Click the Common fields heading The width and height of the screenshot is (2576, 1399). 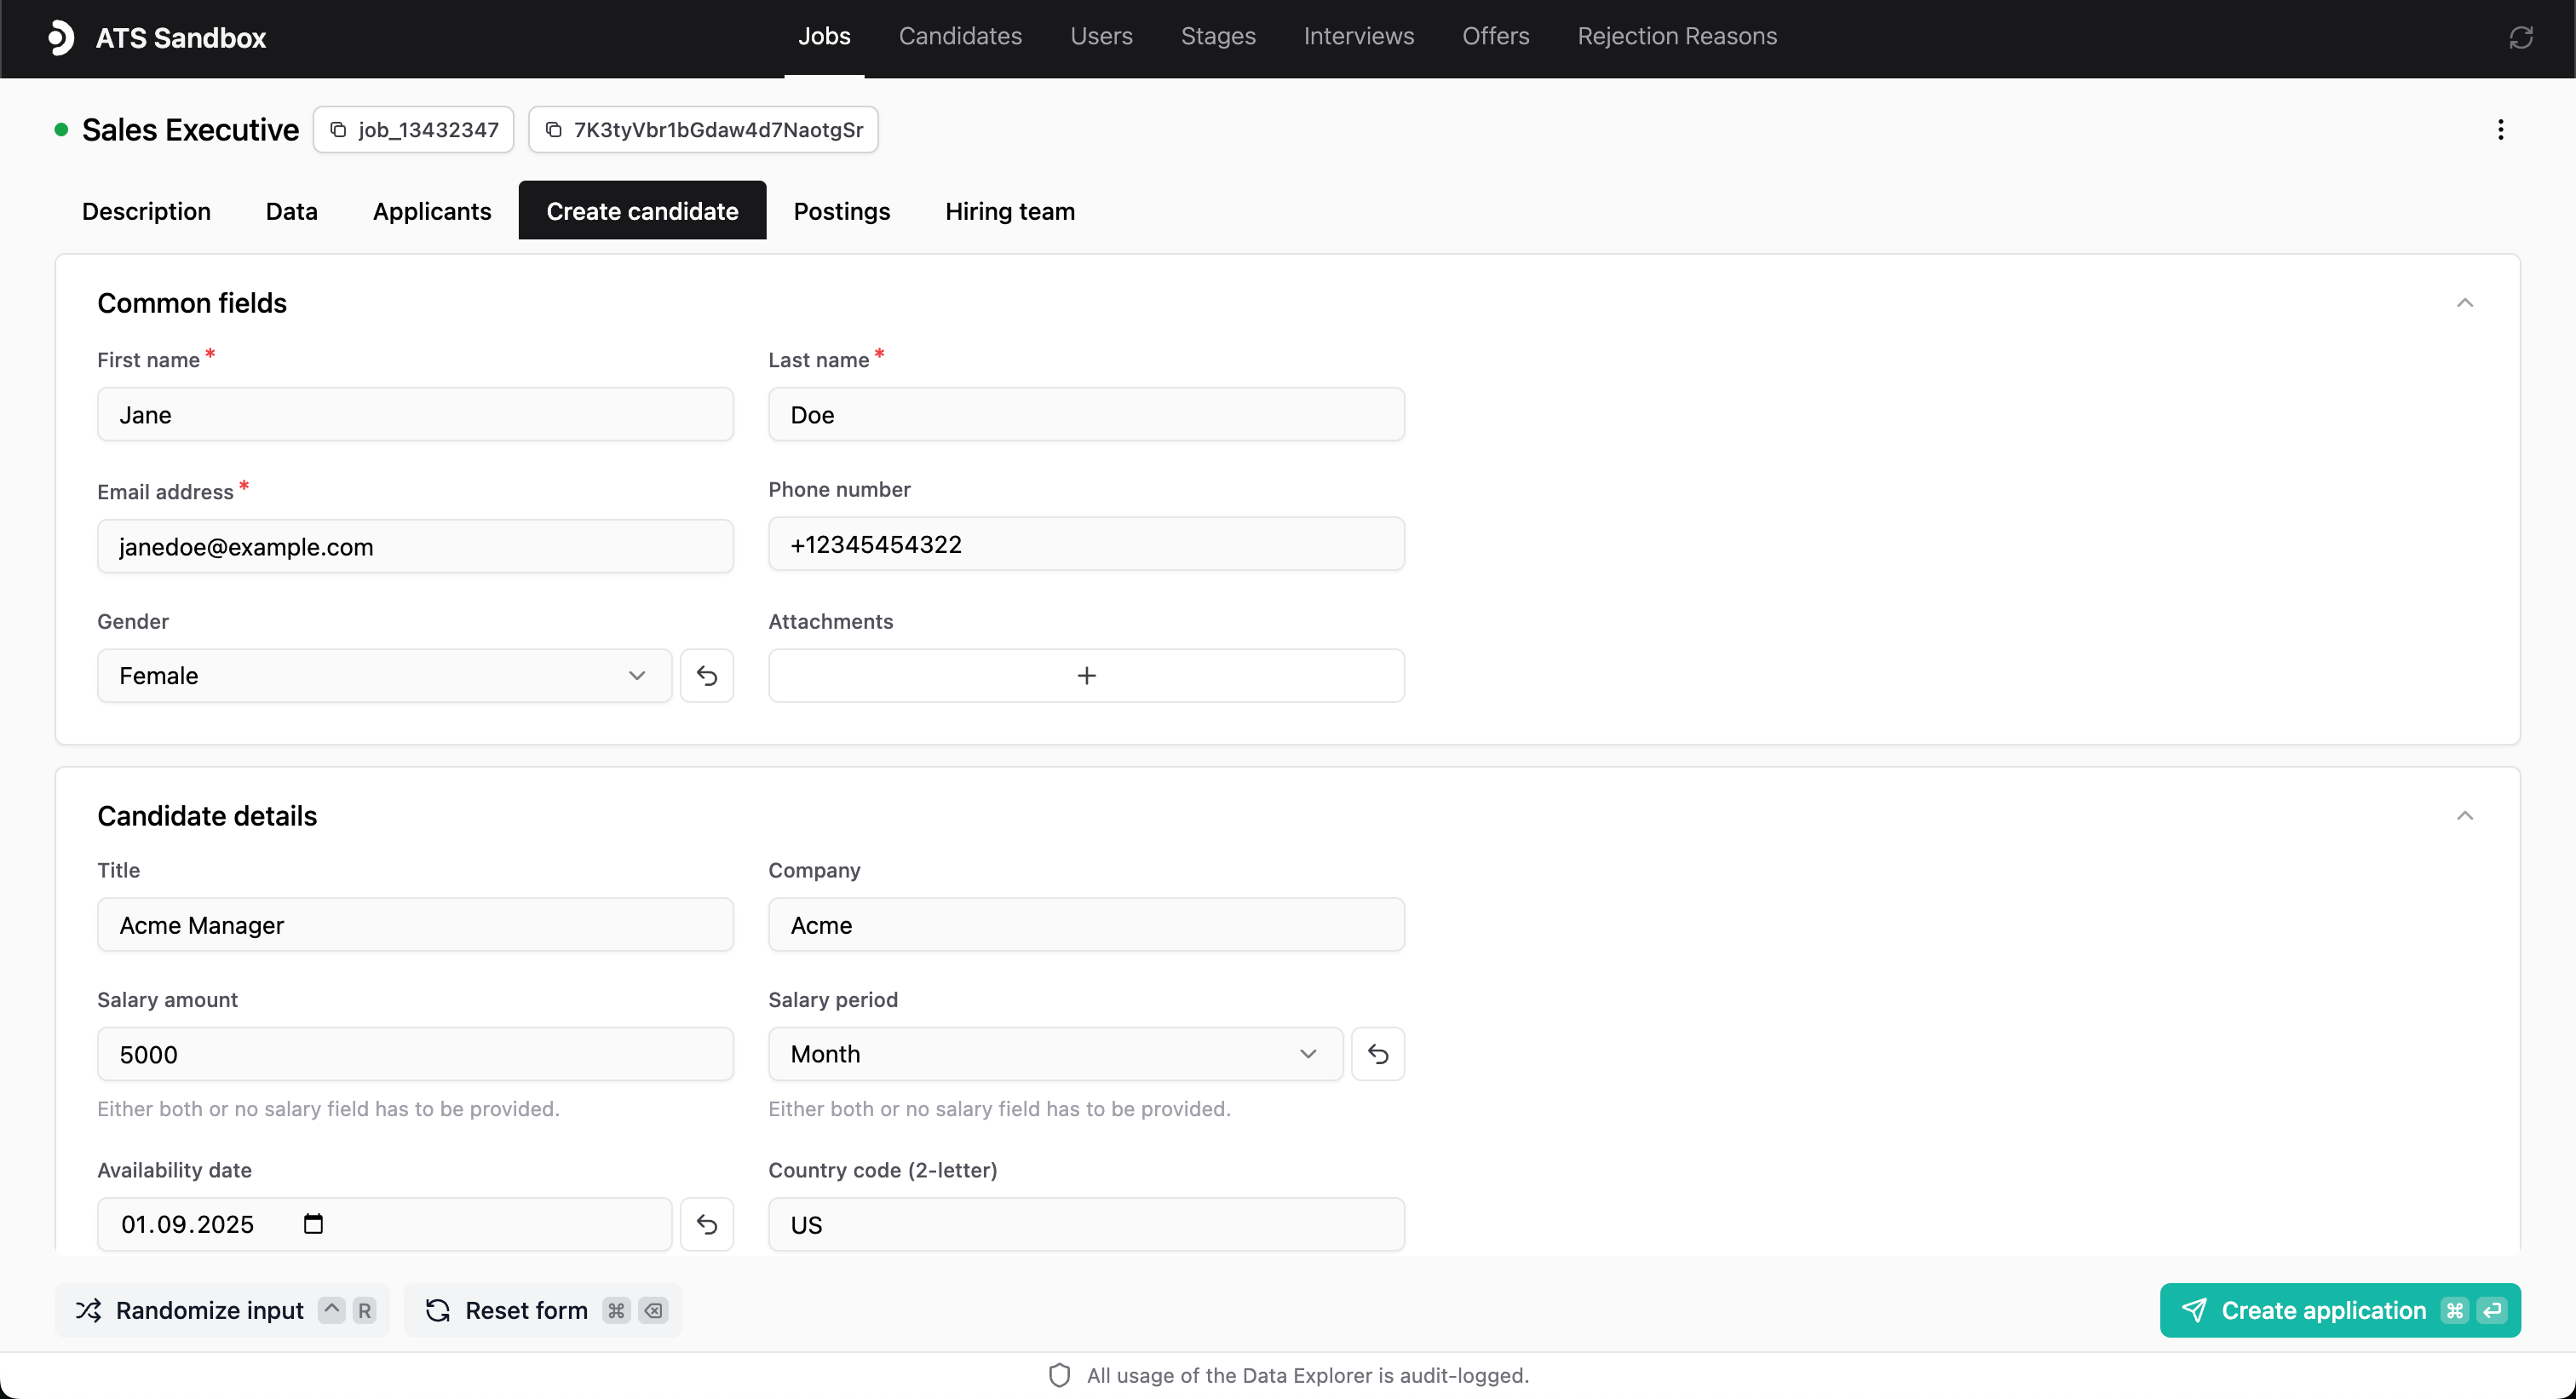click(x=192, y=303)
